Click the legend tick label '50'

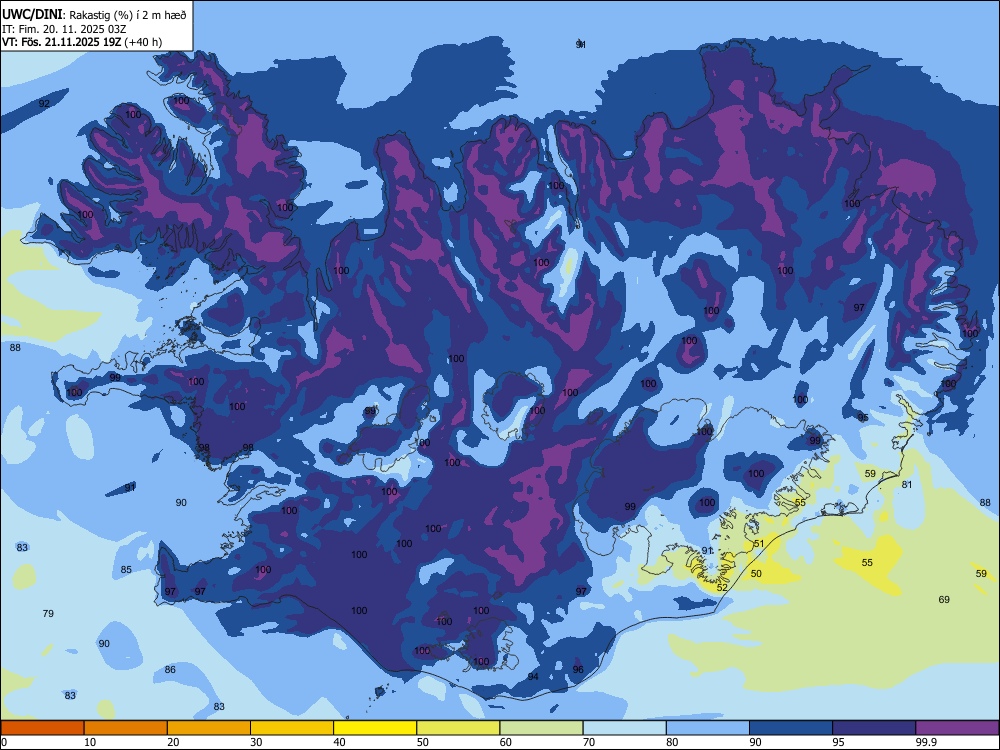coord(423,742)
